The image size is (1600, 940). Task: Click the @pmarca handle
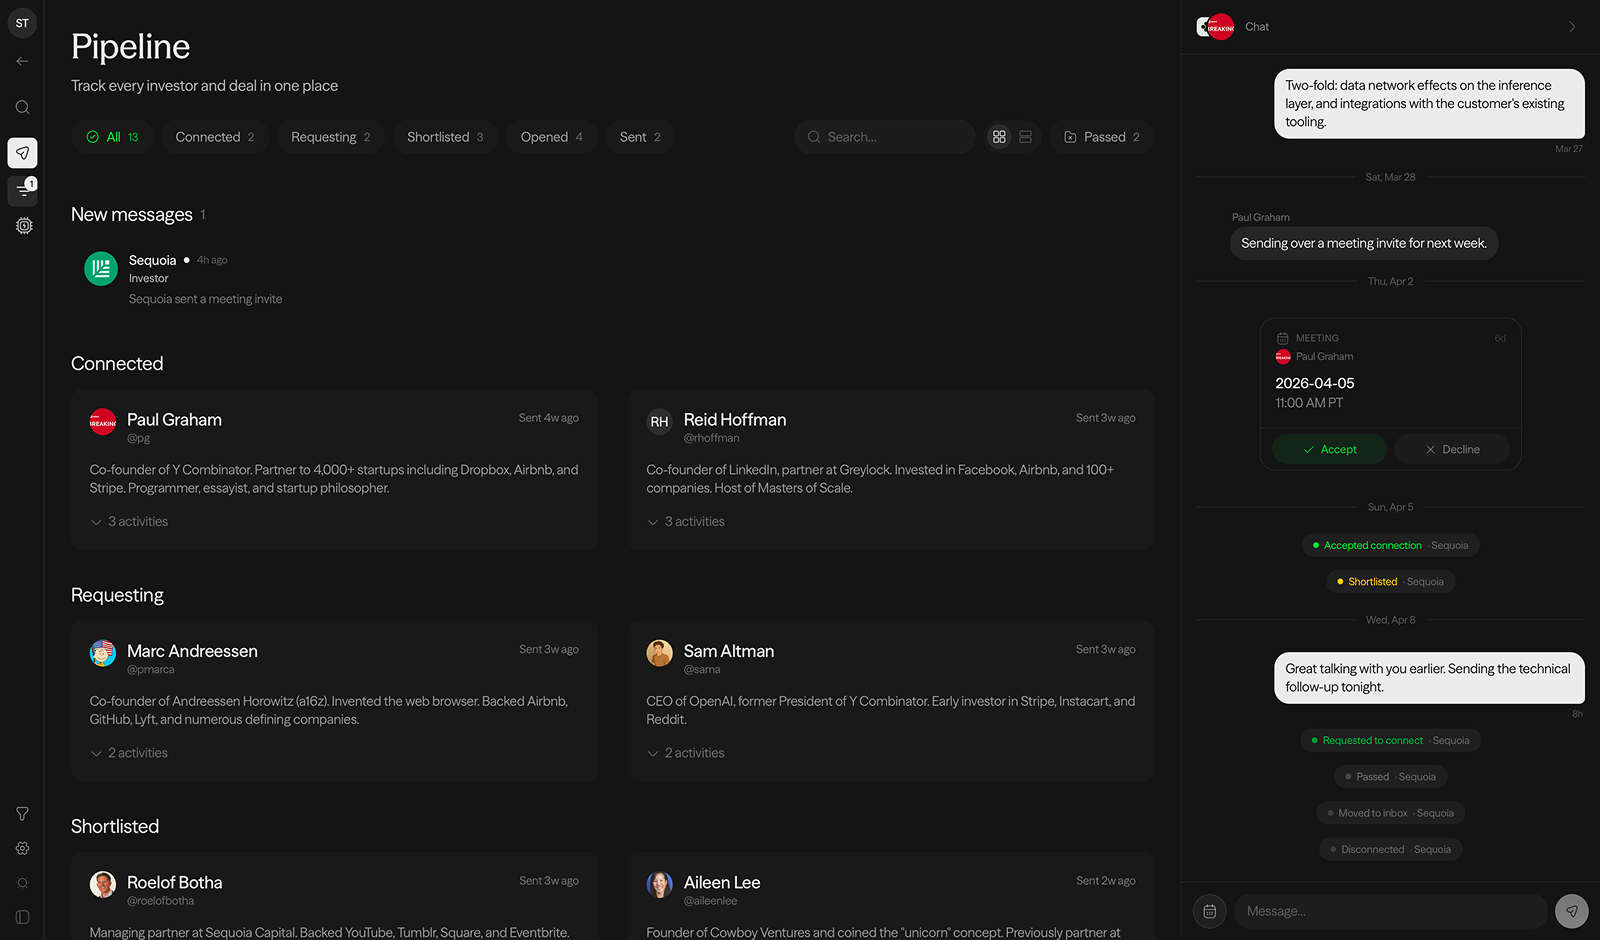point(151,670)
